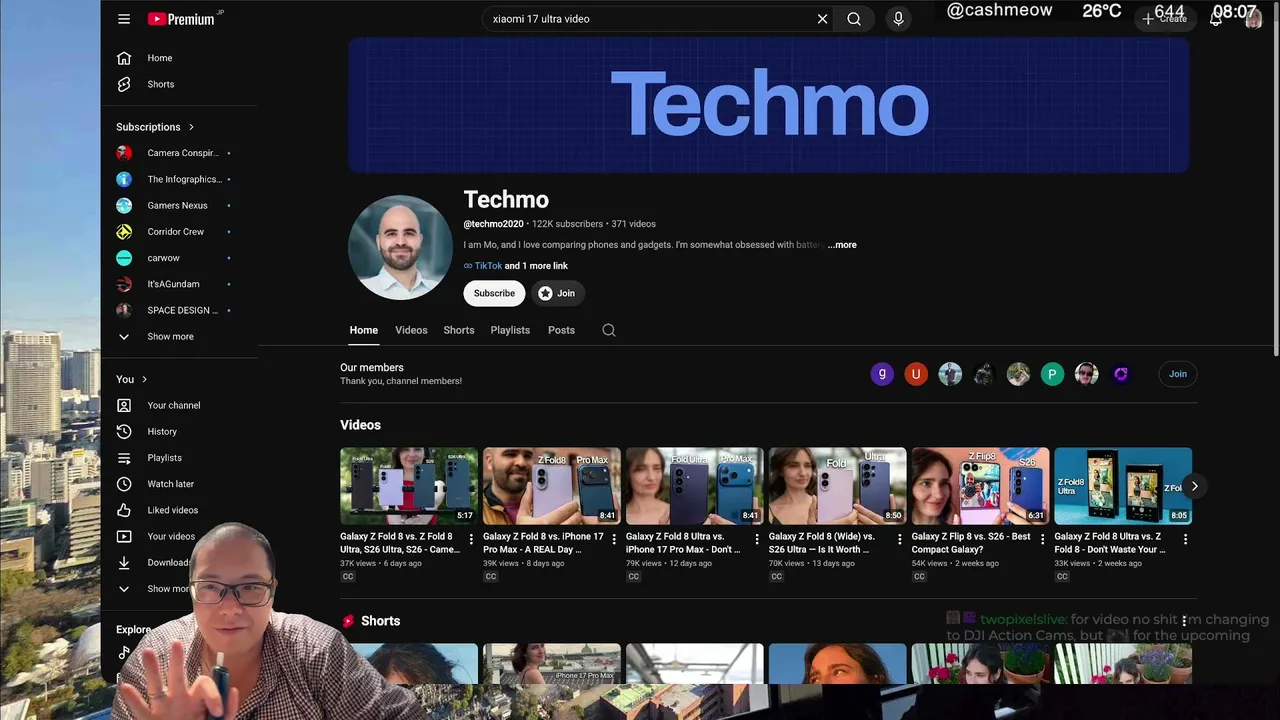1280x720 pixels.
Task: Open options for 'A REAL Day' iPhone 17 video
Action: click(x=614, y=539)
